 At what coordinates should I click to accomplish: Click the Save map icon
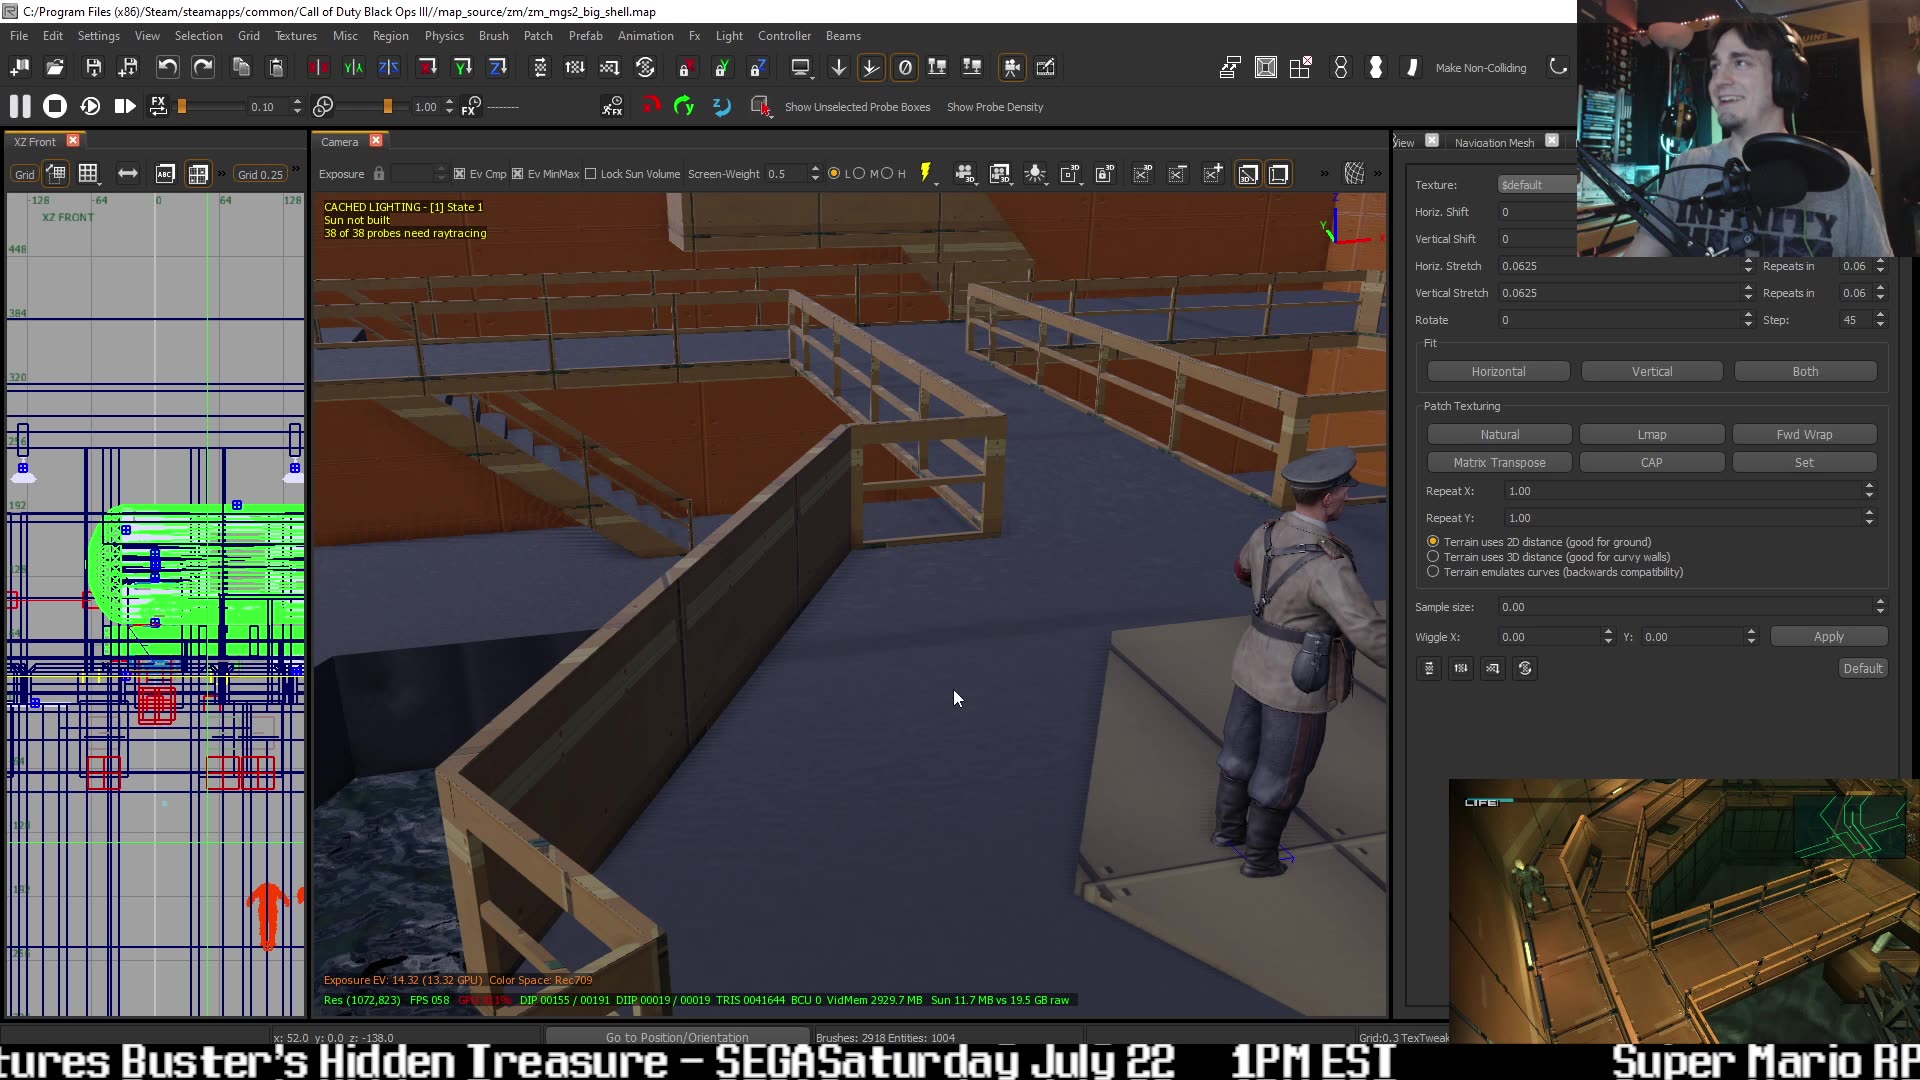pyautogui.click(x=93, y=67)
